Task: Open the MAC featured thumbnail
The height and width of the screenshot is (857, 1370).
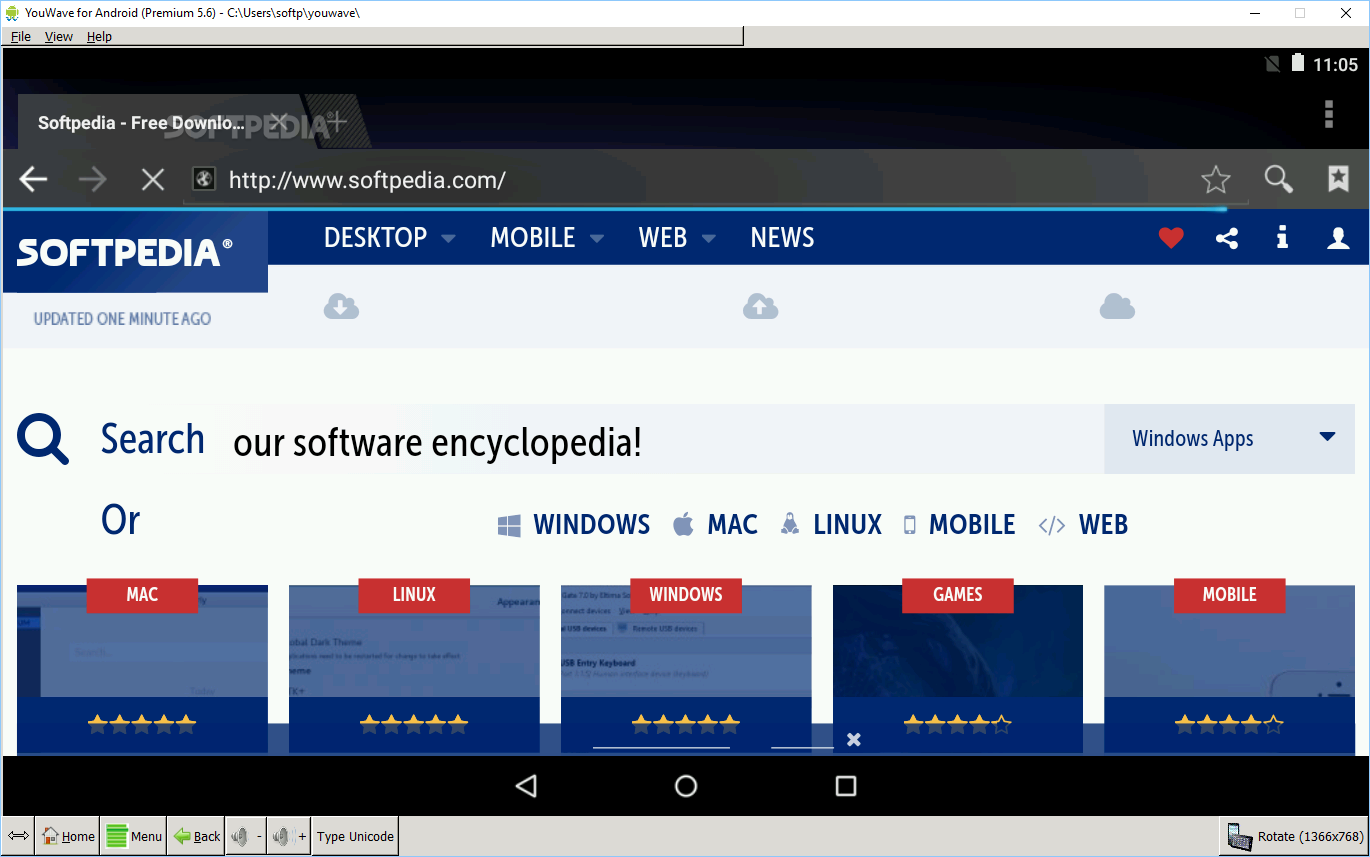Action: pyautogui.click(x=142, y=668)
